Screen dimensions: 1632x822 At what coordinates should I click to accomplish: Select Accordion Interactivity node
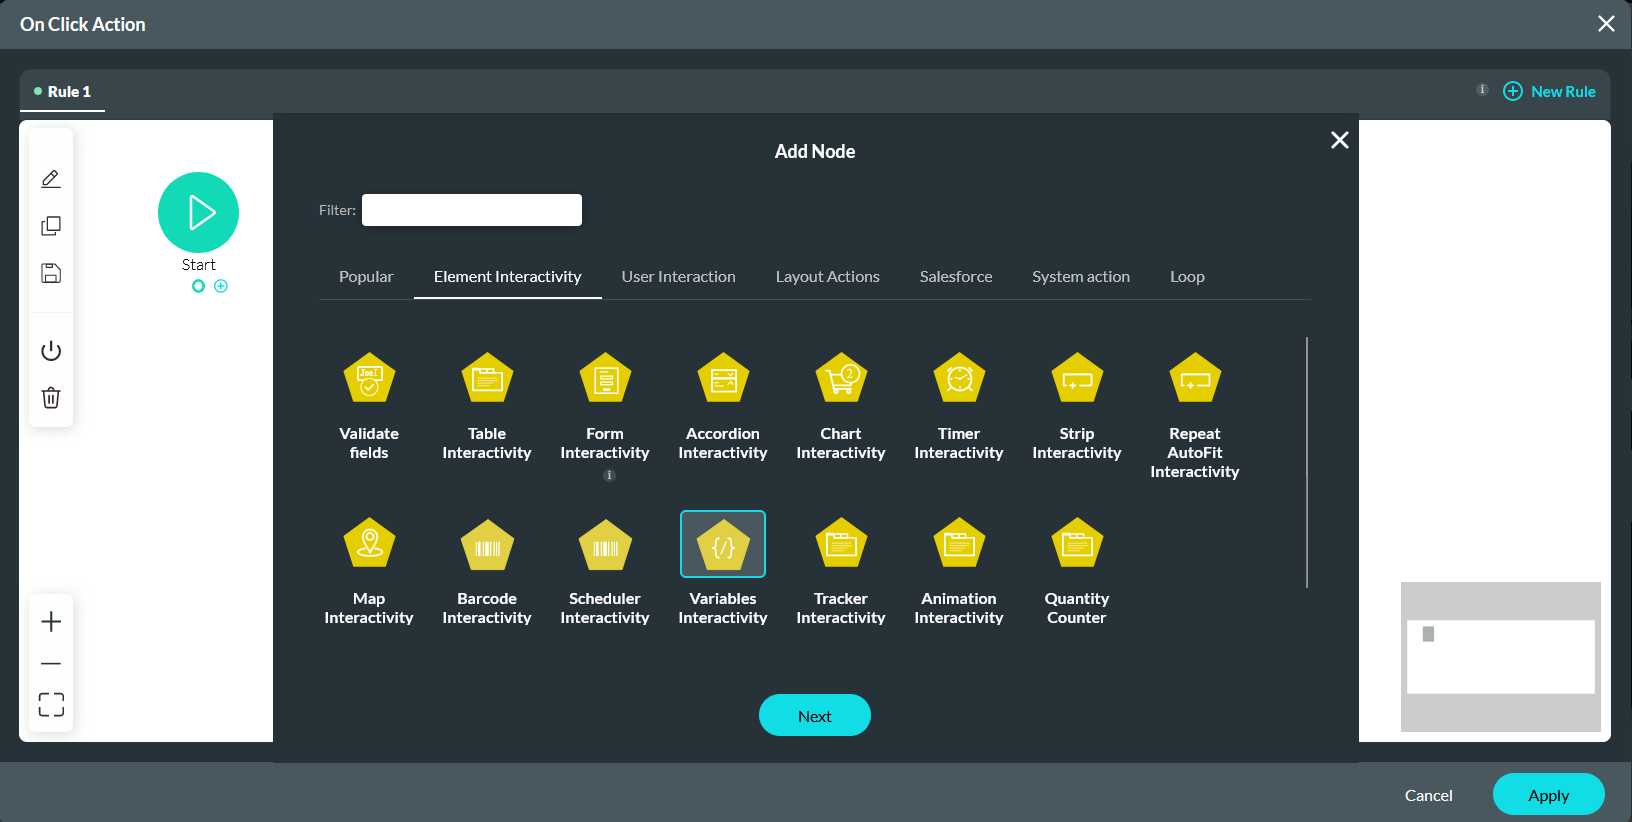tap(723, 378)
